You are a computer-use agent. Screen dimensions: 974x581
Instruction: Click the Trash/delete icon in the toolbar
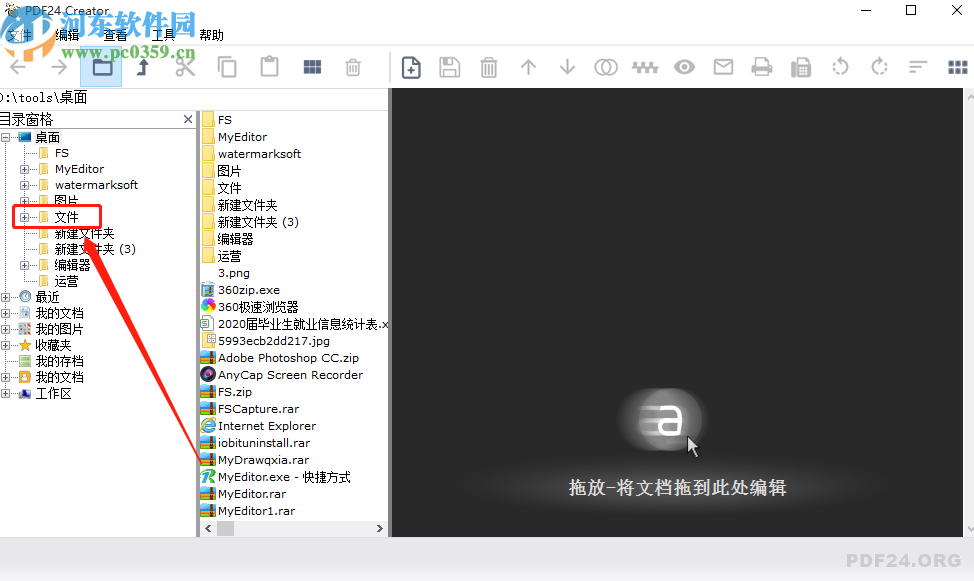pyautogui.click(x=352, y=67)
